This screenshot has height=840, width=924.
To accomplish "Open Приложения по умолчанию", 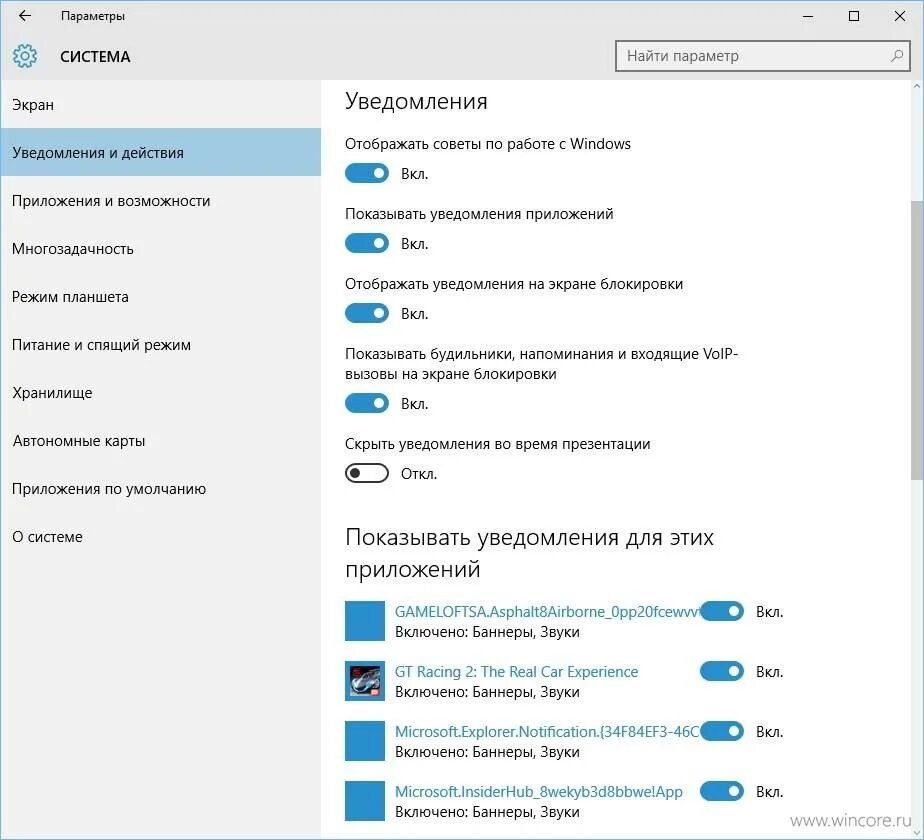I will pos(160,489).
